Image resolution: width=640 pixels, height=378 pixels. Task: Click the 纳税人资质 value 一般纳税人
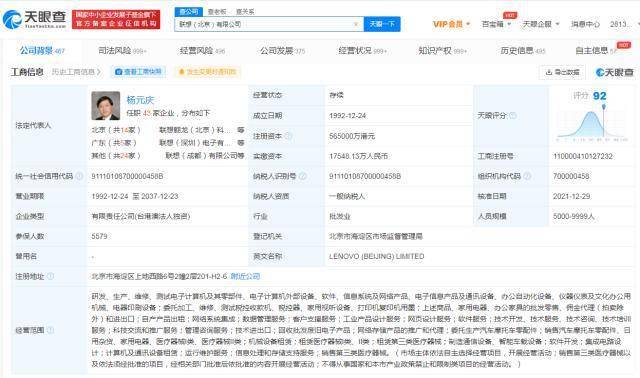pyautogui.click(x=347, y=196)
